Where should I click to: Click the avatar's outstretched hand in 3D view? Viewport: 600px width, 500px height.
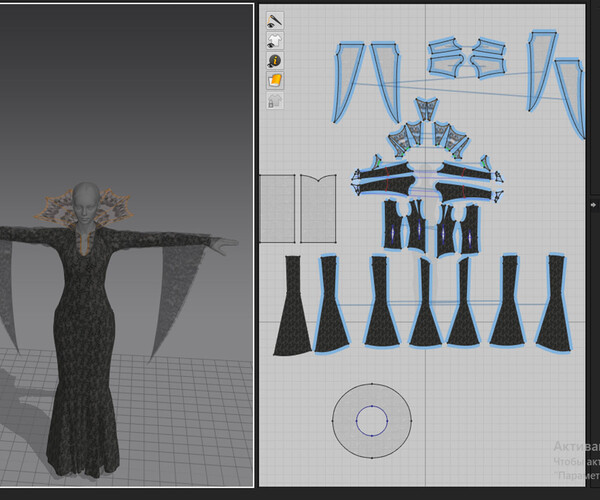point(225,245)
